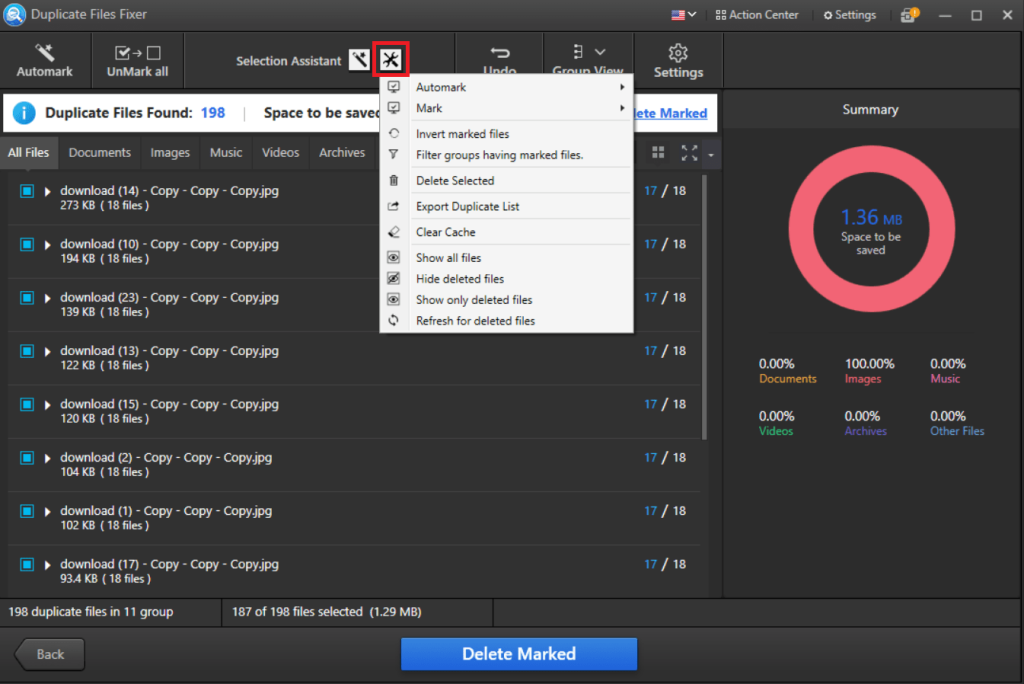The image size is (1024, 684).
Task: Click the blue info icon
Action: click(24, 113)
